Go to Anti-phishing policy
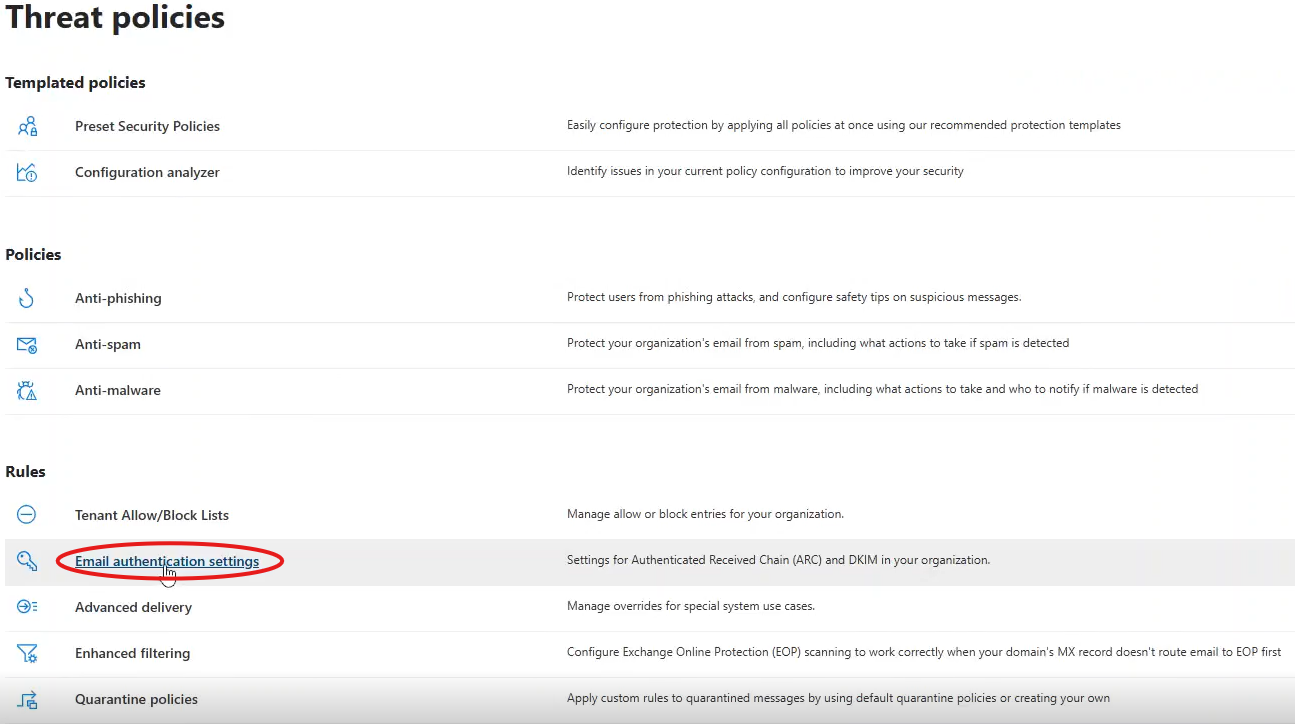The width and height of the screenshot is (1295, 724). [x=118, y=298]
